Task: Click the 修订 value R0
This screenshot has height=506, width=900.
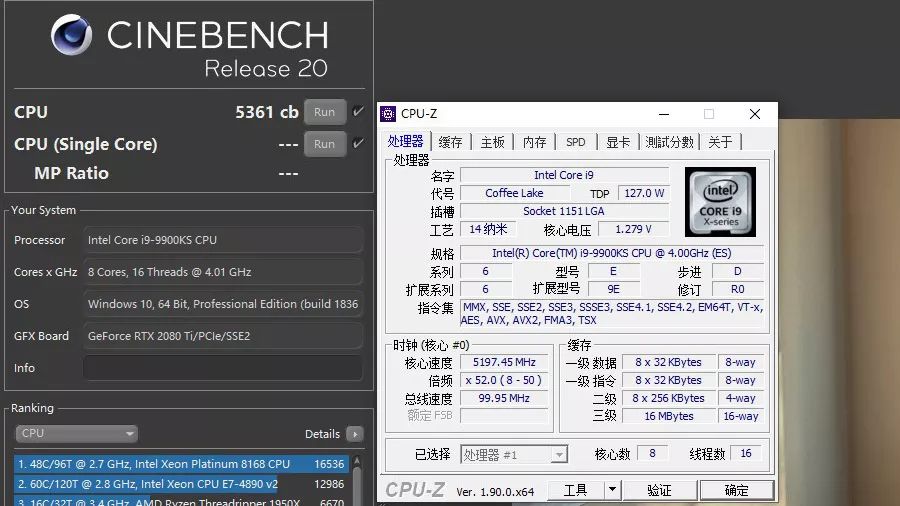Action: click(738, 289)
